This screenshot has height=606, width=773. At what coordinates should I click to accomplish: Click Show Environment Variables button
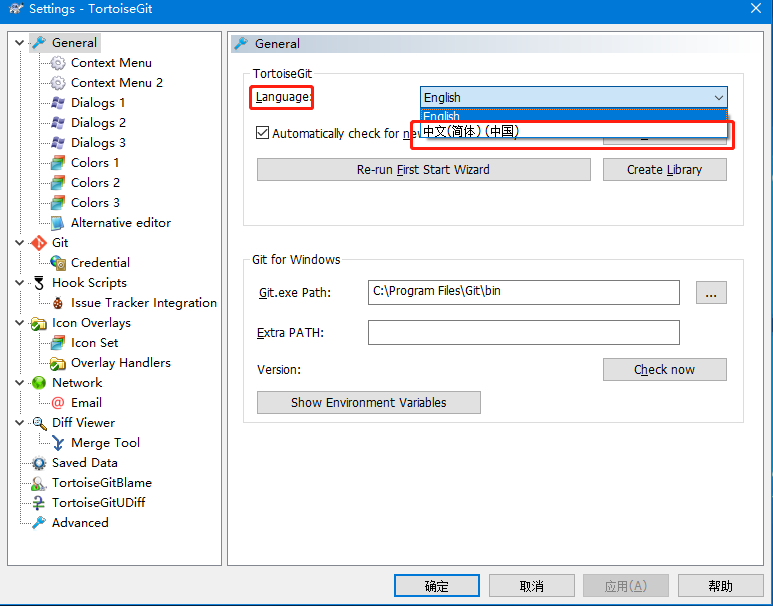369,402
